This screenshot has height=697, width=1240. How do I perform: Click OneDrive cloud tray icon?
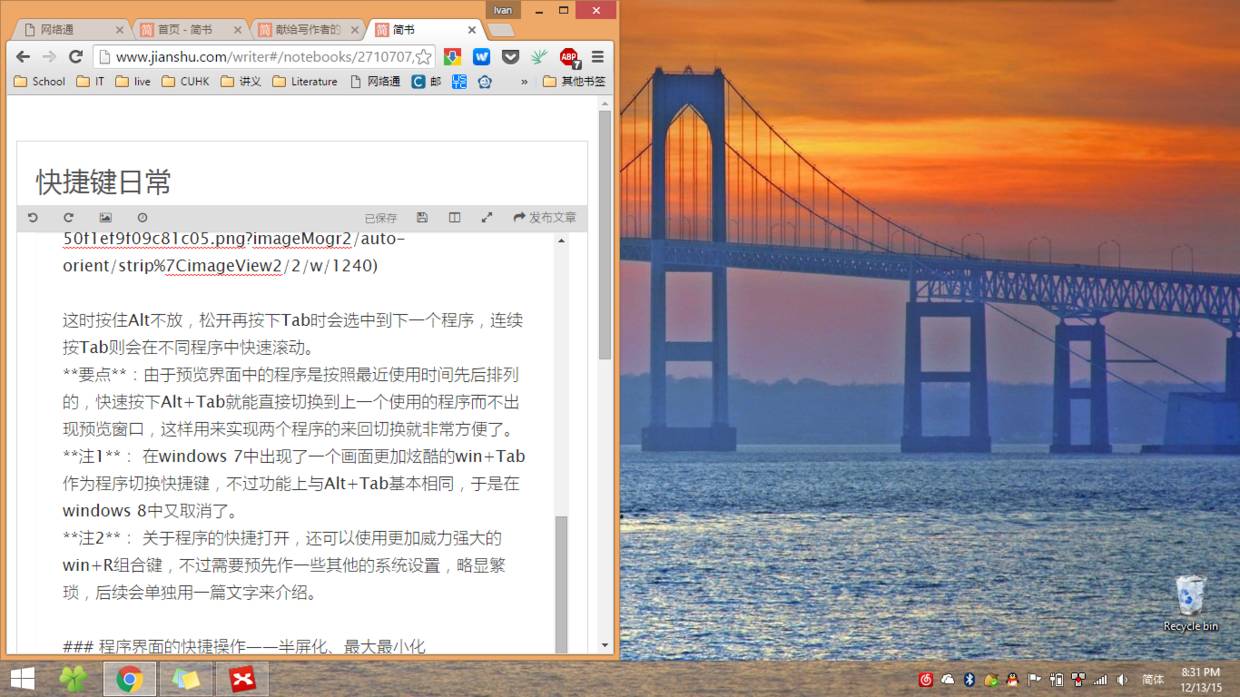(x=948, y=680)
